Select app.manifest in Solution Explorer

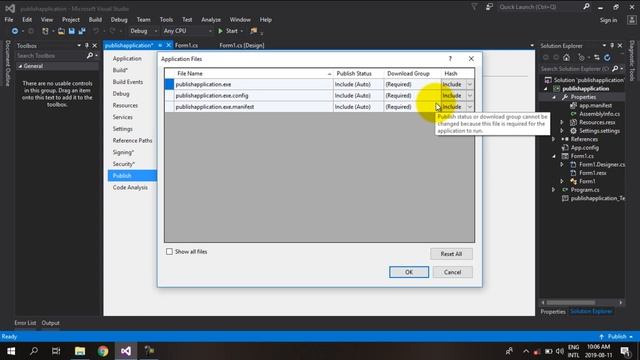[595, 105]
